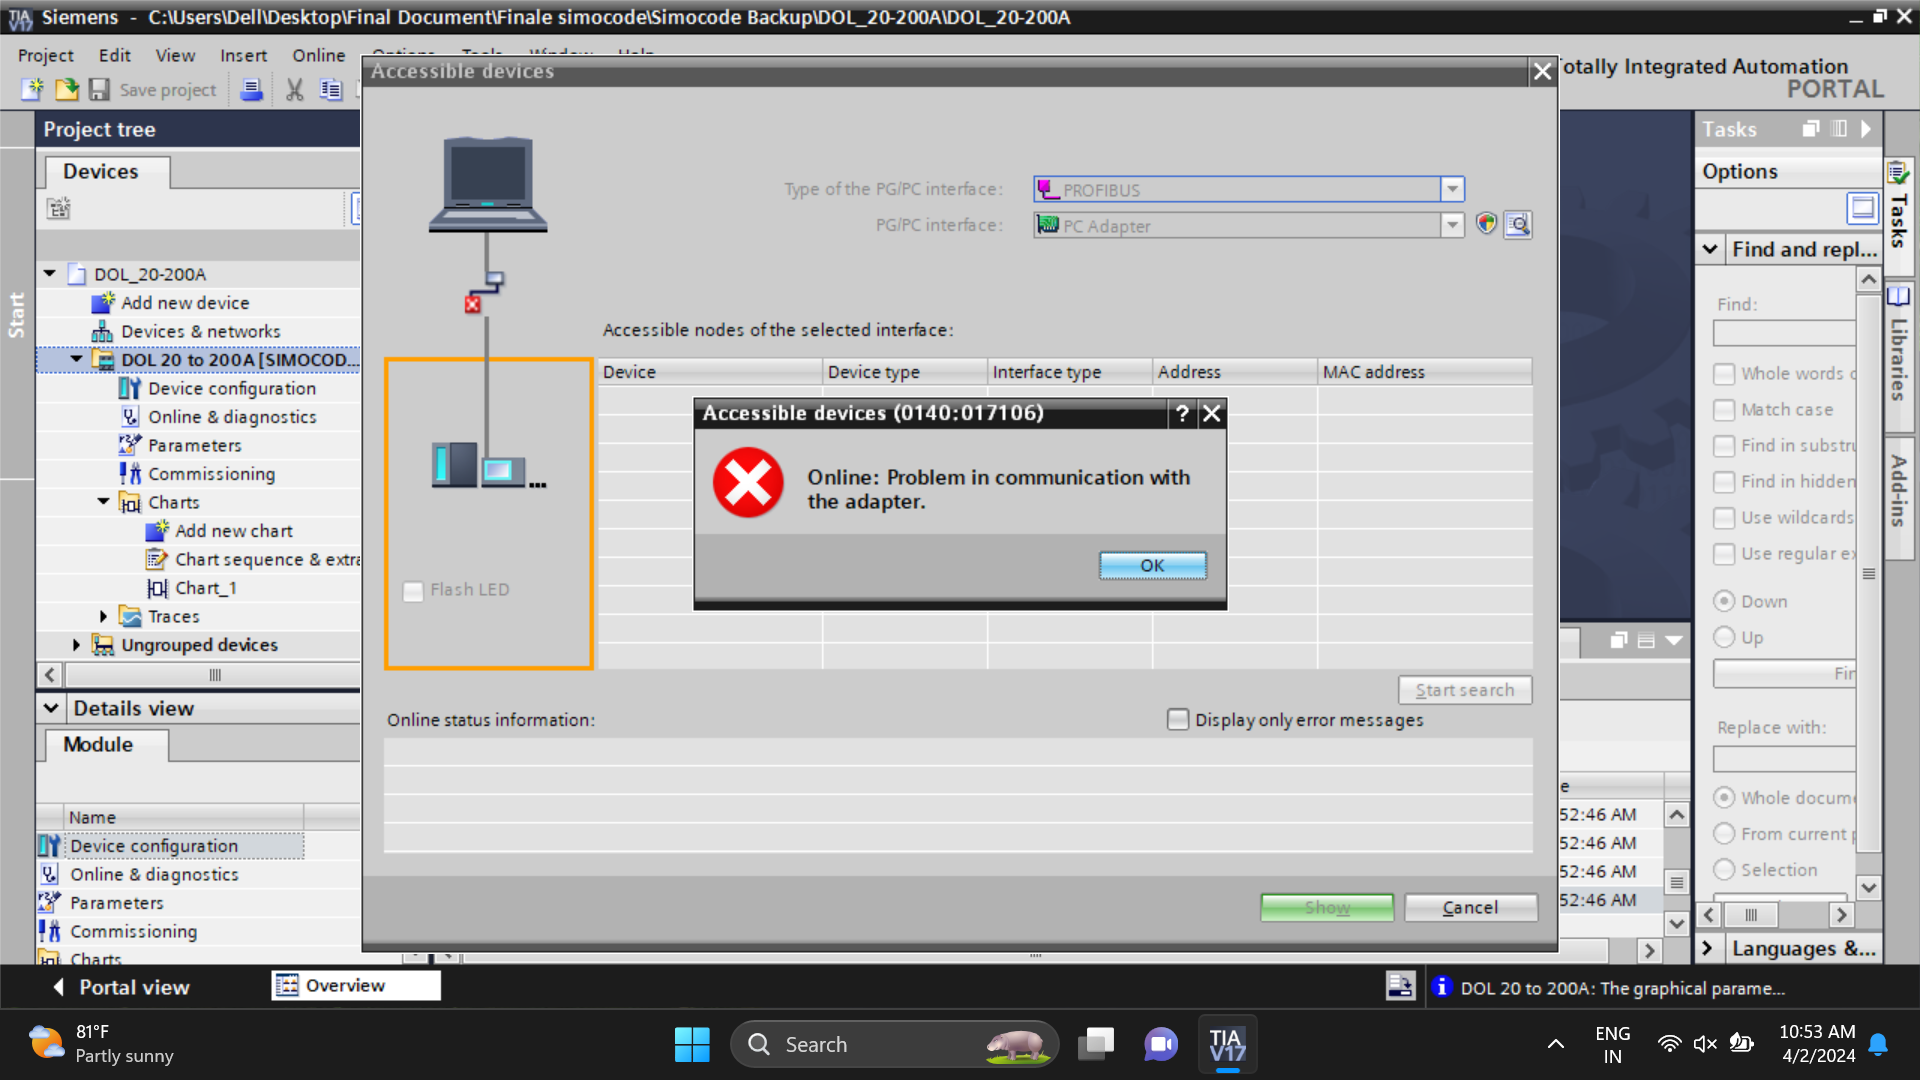This screenshot has width=1920, height=1080.
Task: Click the shield icon beside PC Adapter
Action: (x=1486, y=225)
